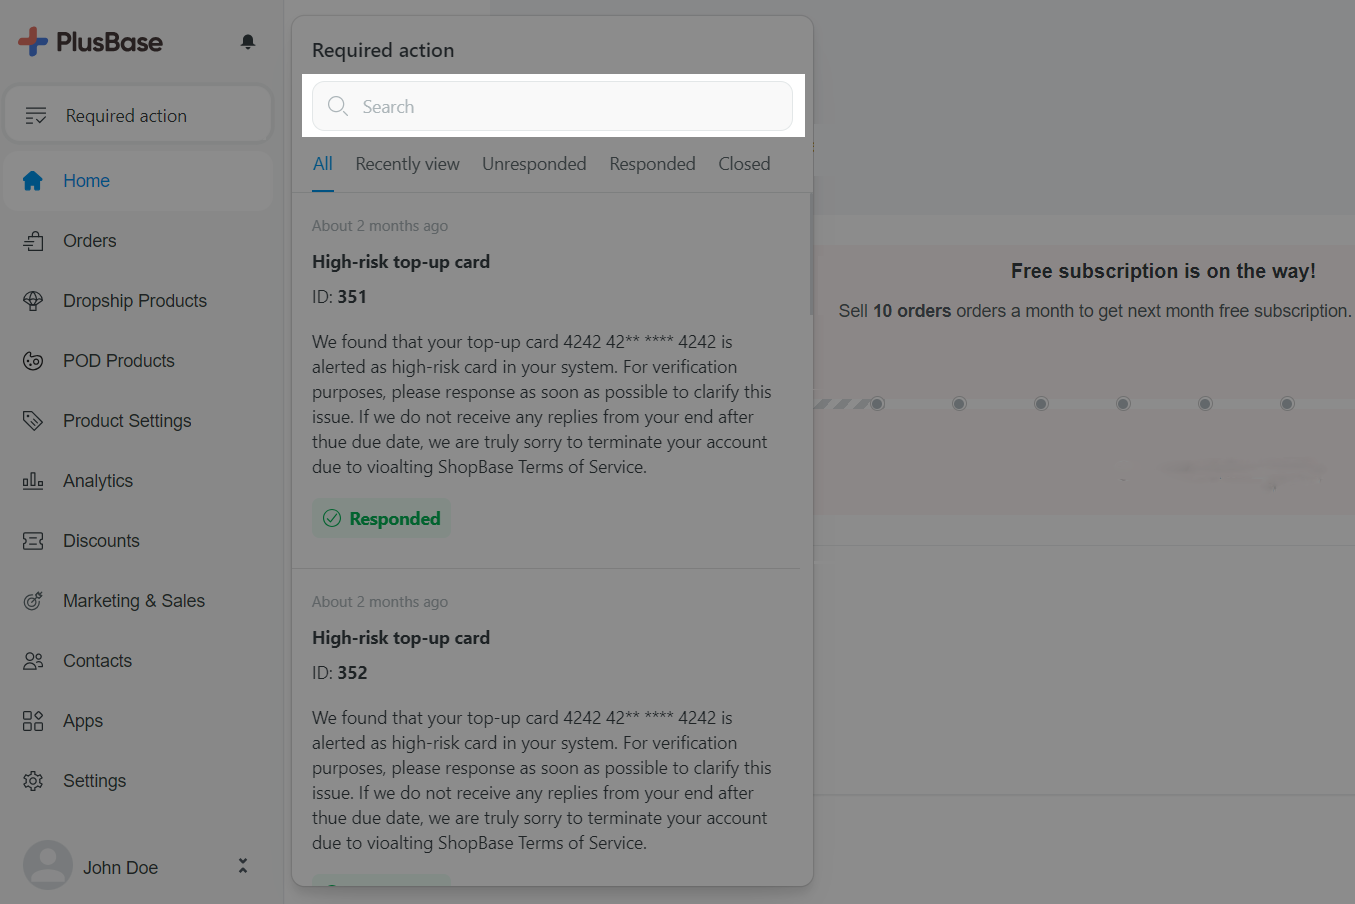Click the Discounts ticket icon

click(x=33, y=541)
